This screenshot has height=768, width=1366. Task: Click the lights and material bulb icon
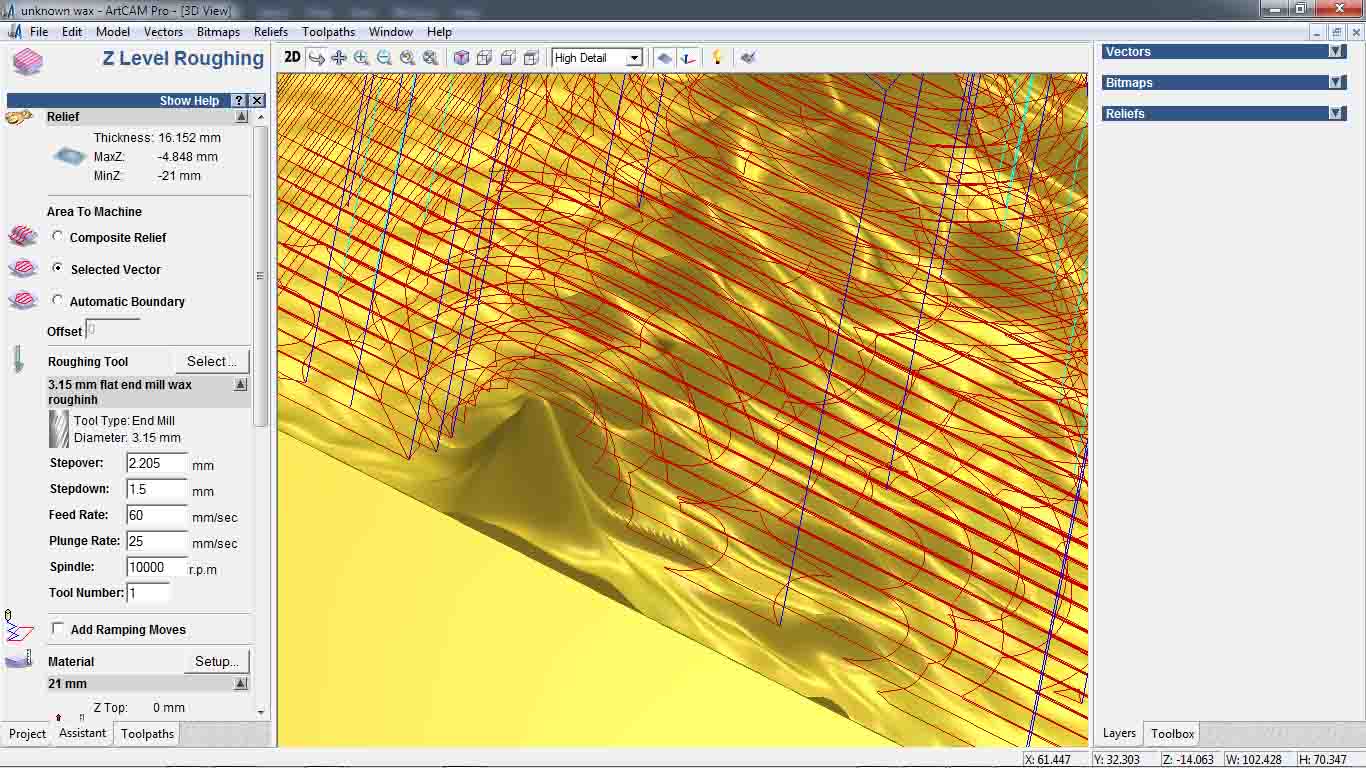pyautogui.click(x=717, y=58)
